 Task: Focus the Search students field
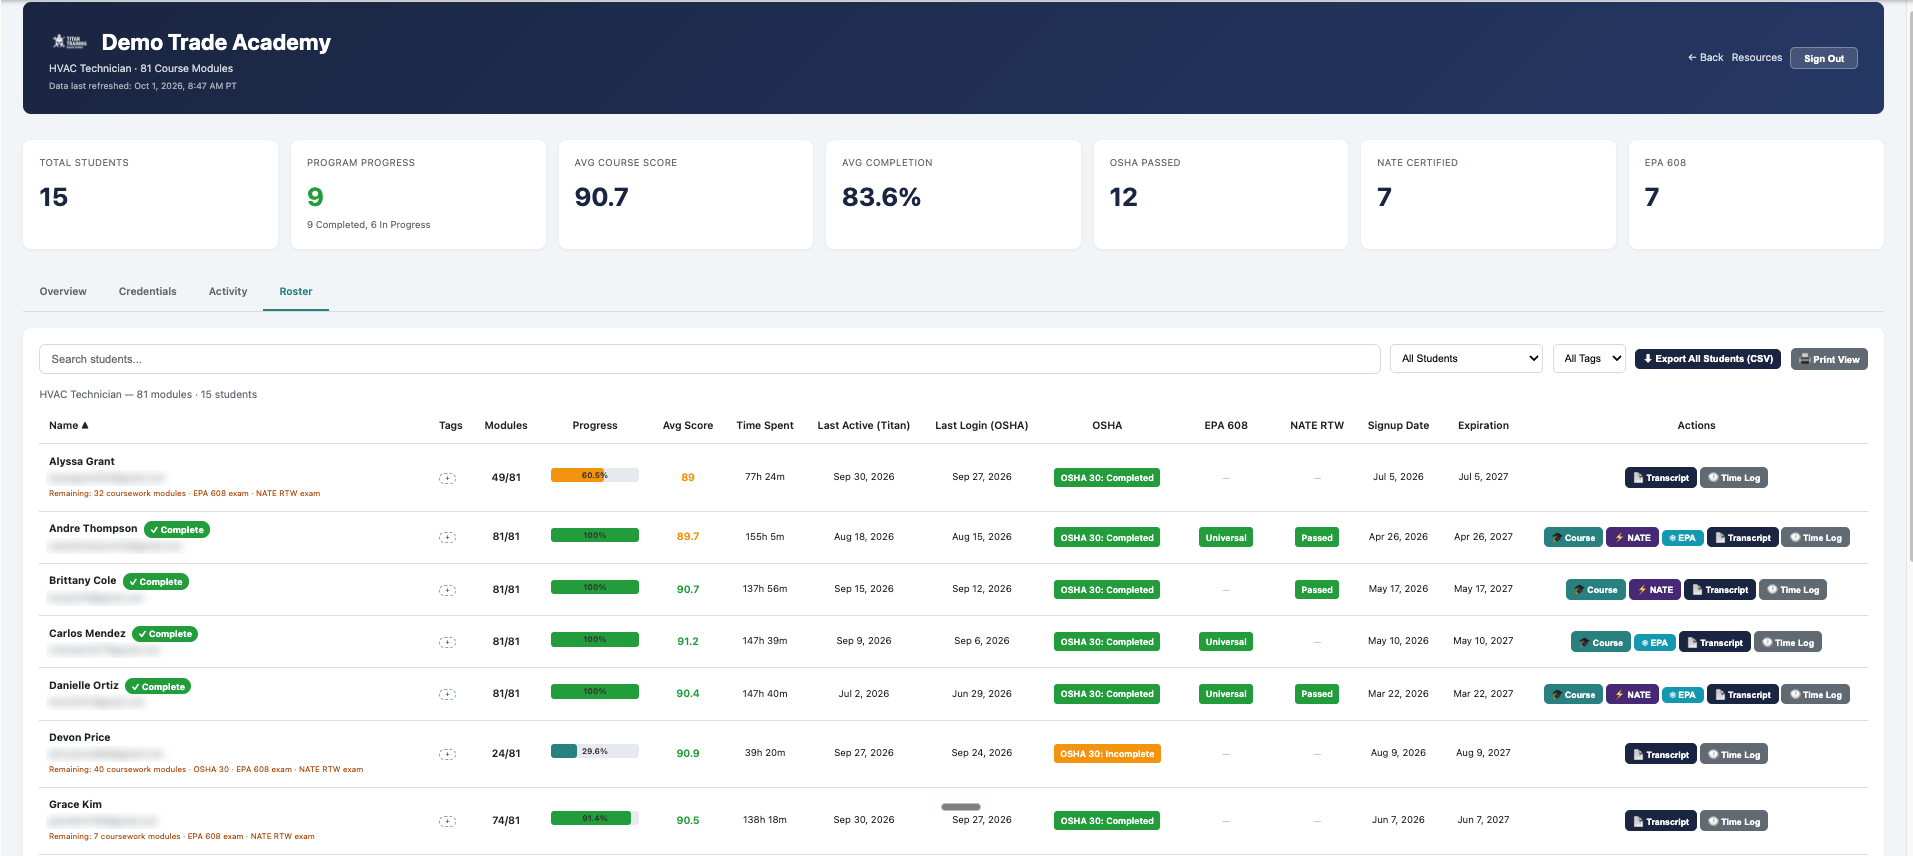coord(710,359)
